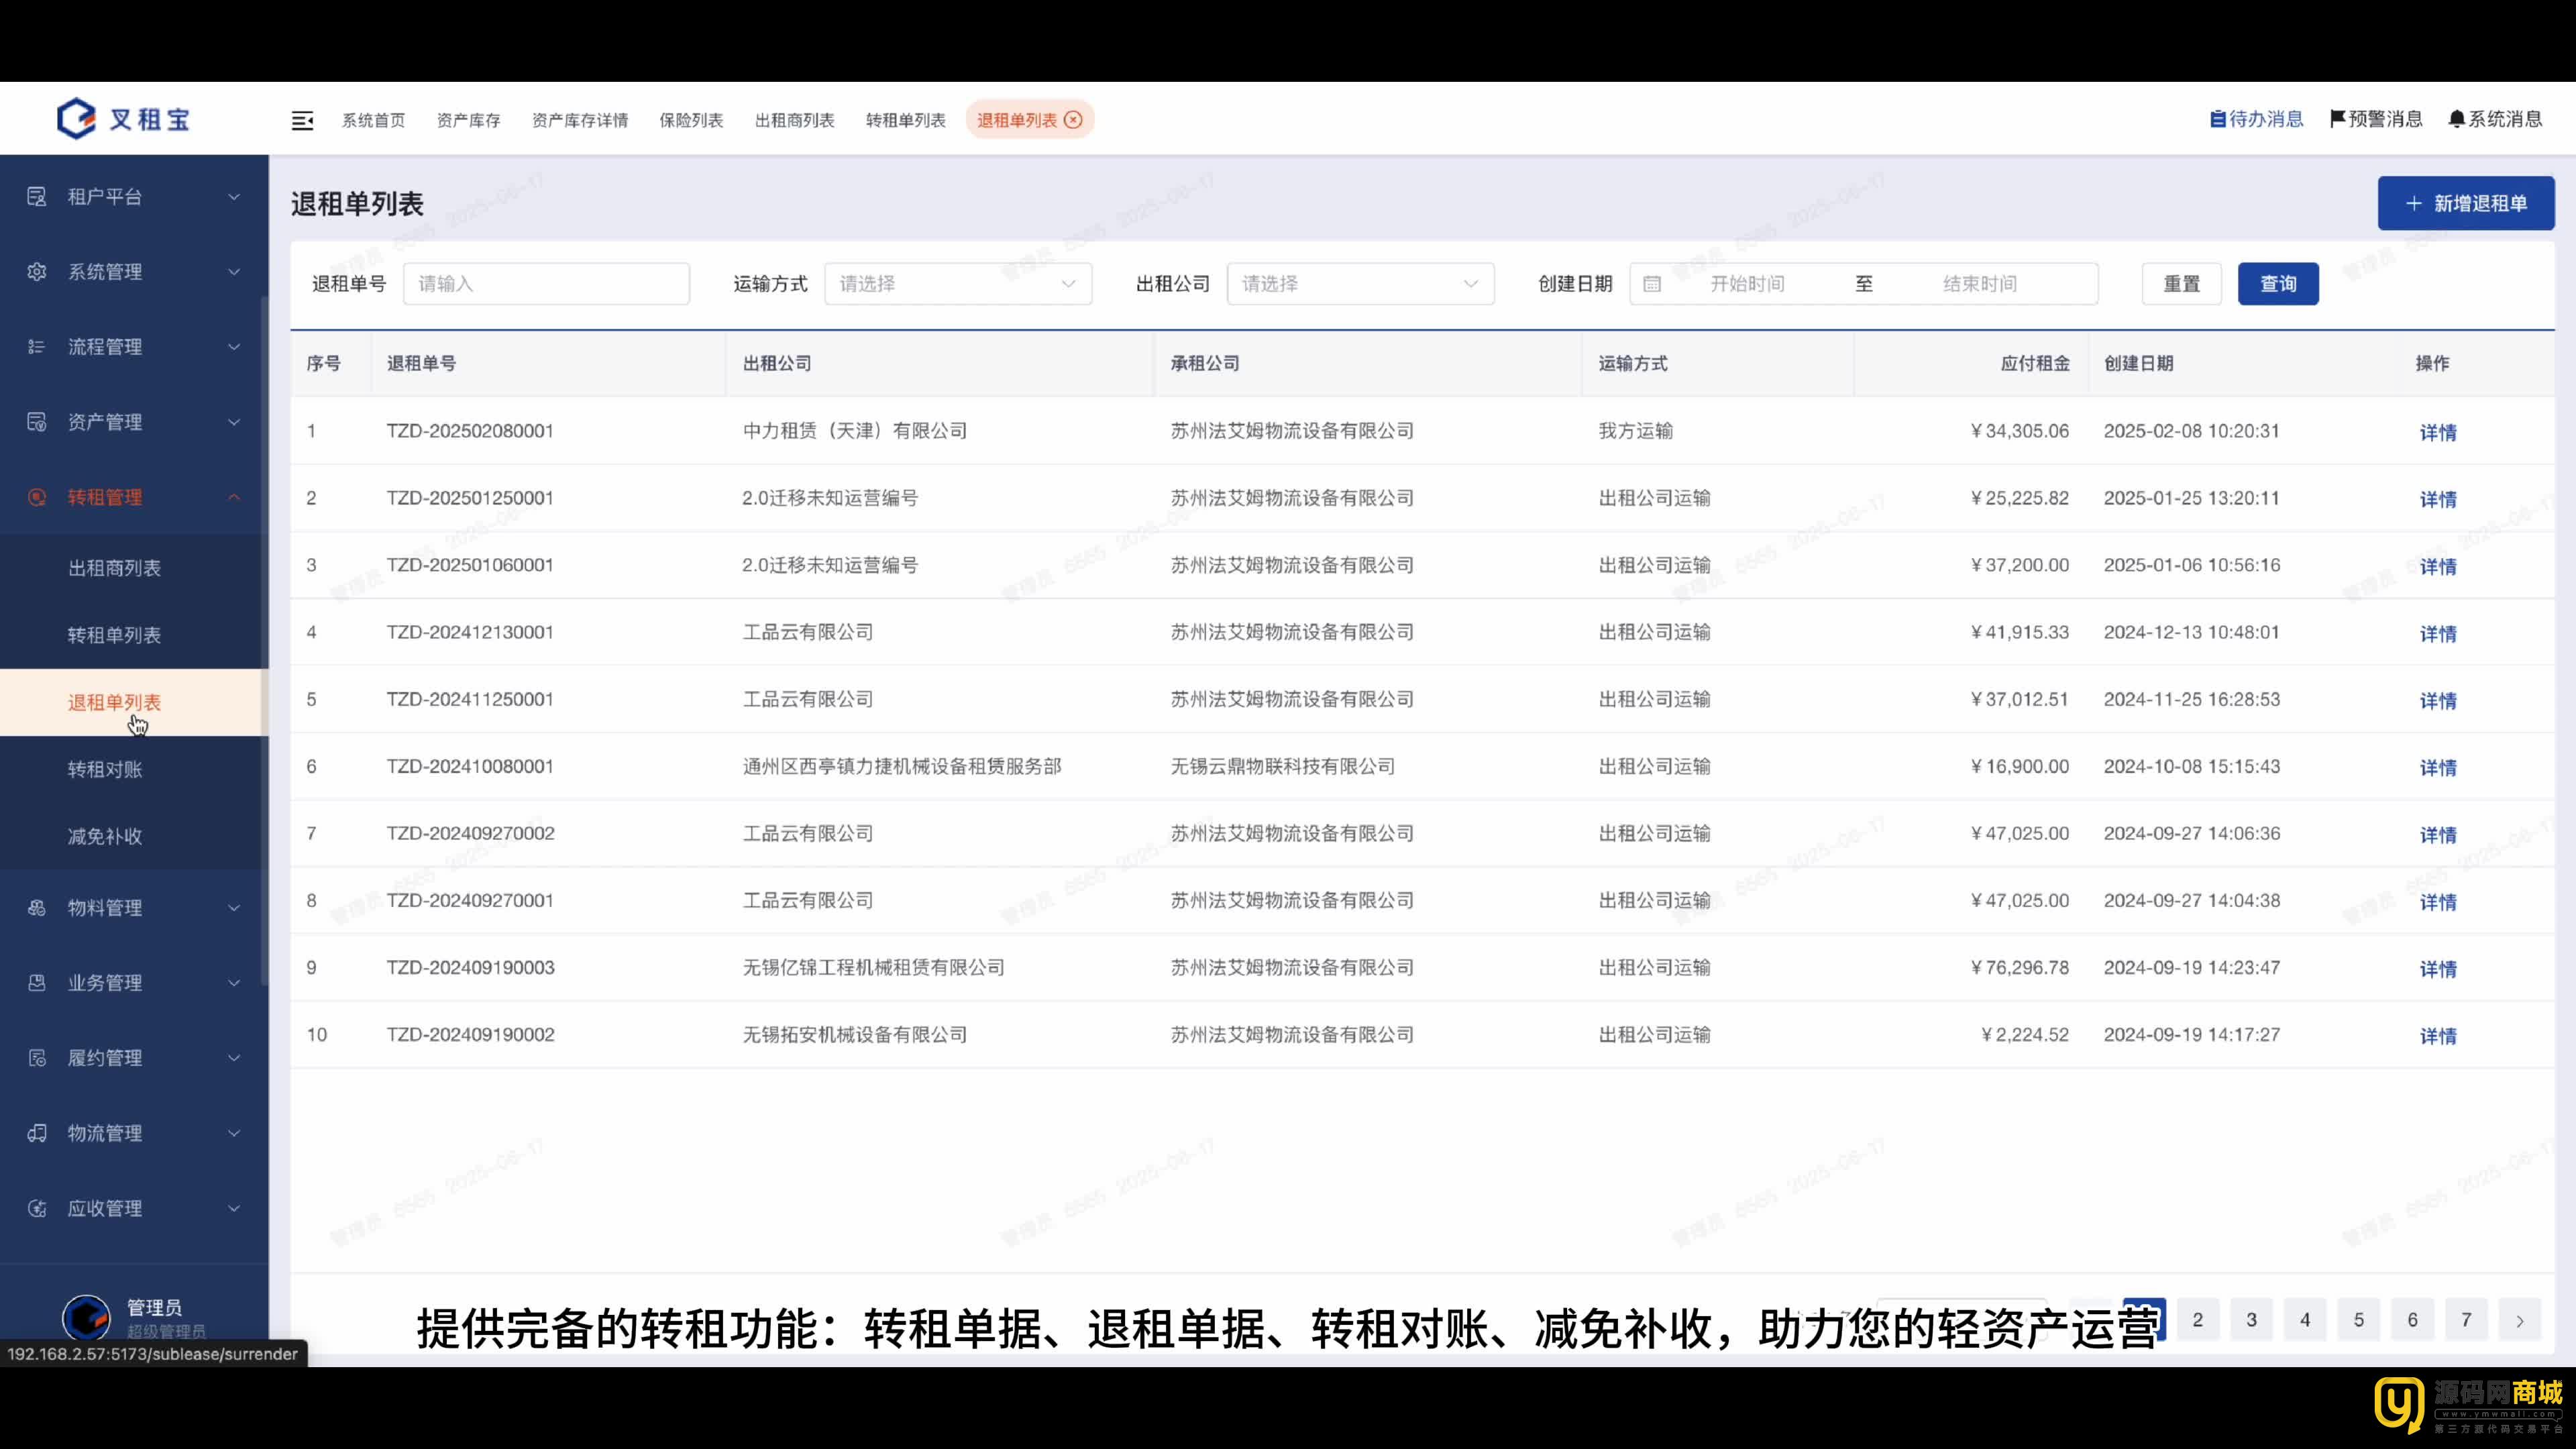
Task: Focus the 退租单号 input field
Action: click(x=546, y=284)
